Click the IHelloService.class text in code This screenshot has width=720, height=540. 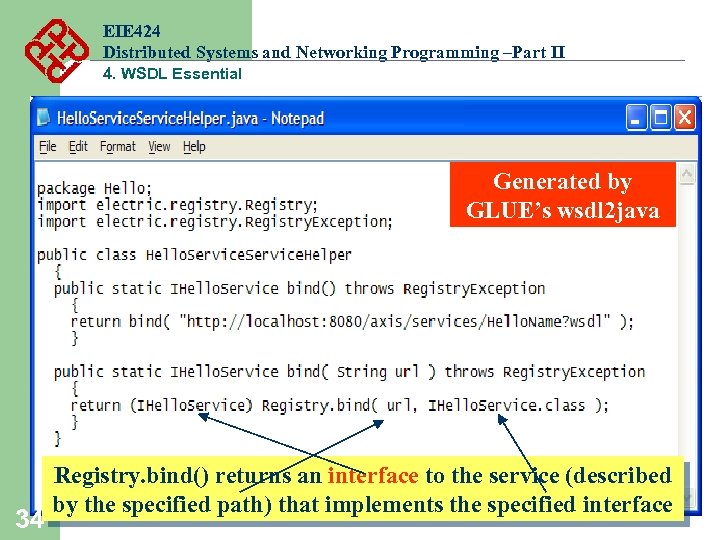506,405
